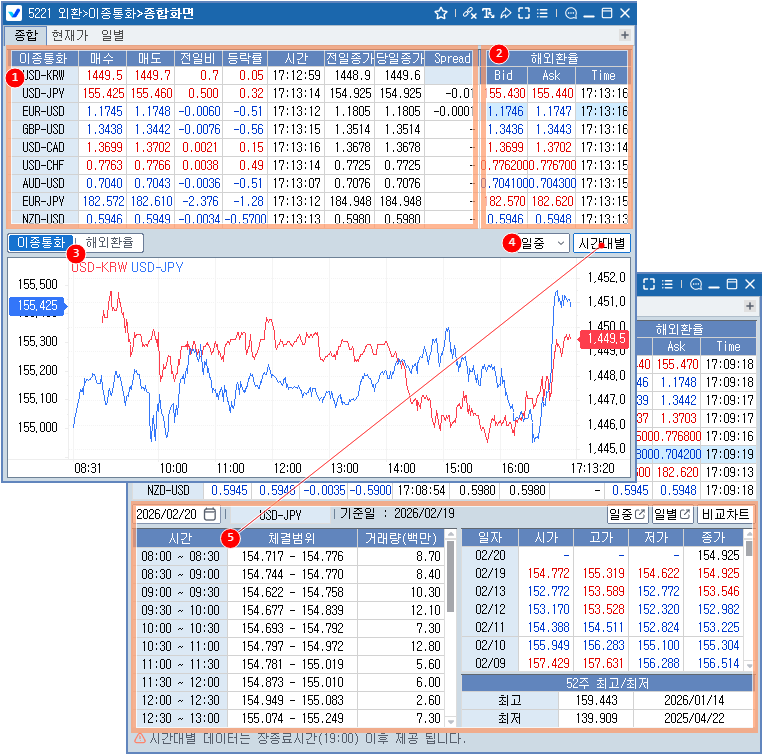763x755 pixels.
Task: Add screen 5221 to favorites with star icon
Action: pyautogui.click(x=441, y=13)
